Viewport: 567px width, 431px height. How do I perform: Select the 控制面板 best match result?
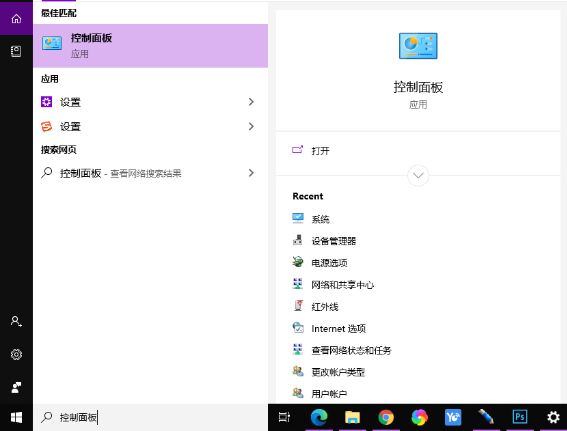point(150,46)
